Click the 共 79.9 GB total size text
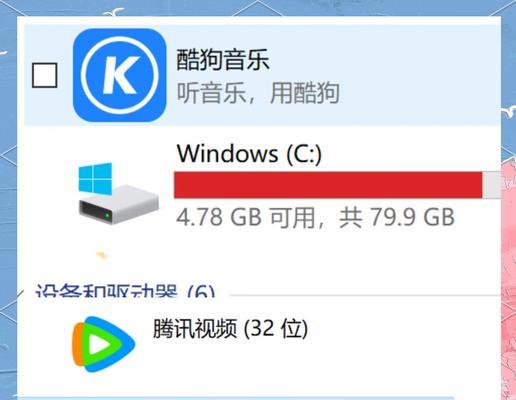Image resolution: width=516 pixels, height=400 pixels. pos(397,217)
